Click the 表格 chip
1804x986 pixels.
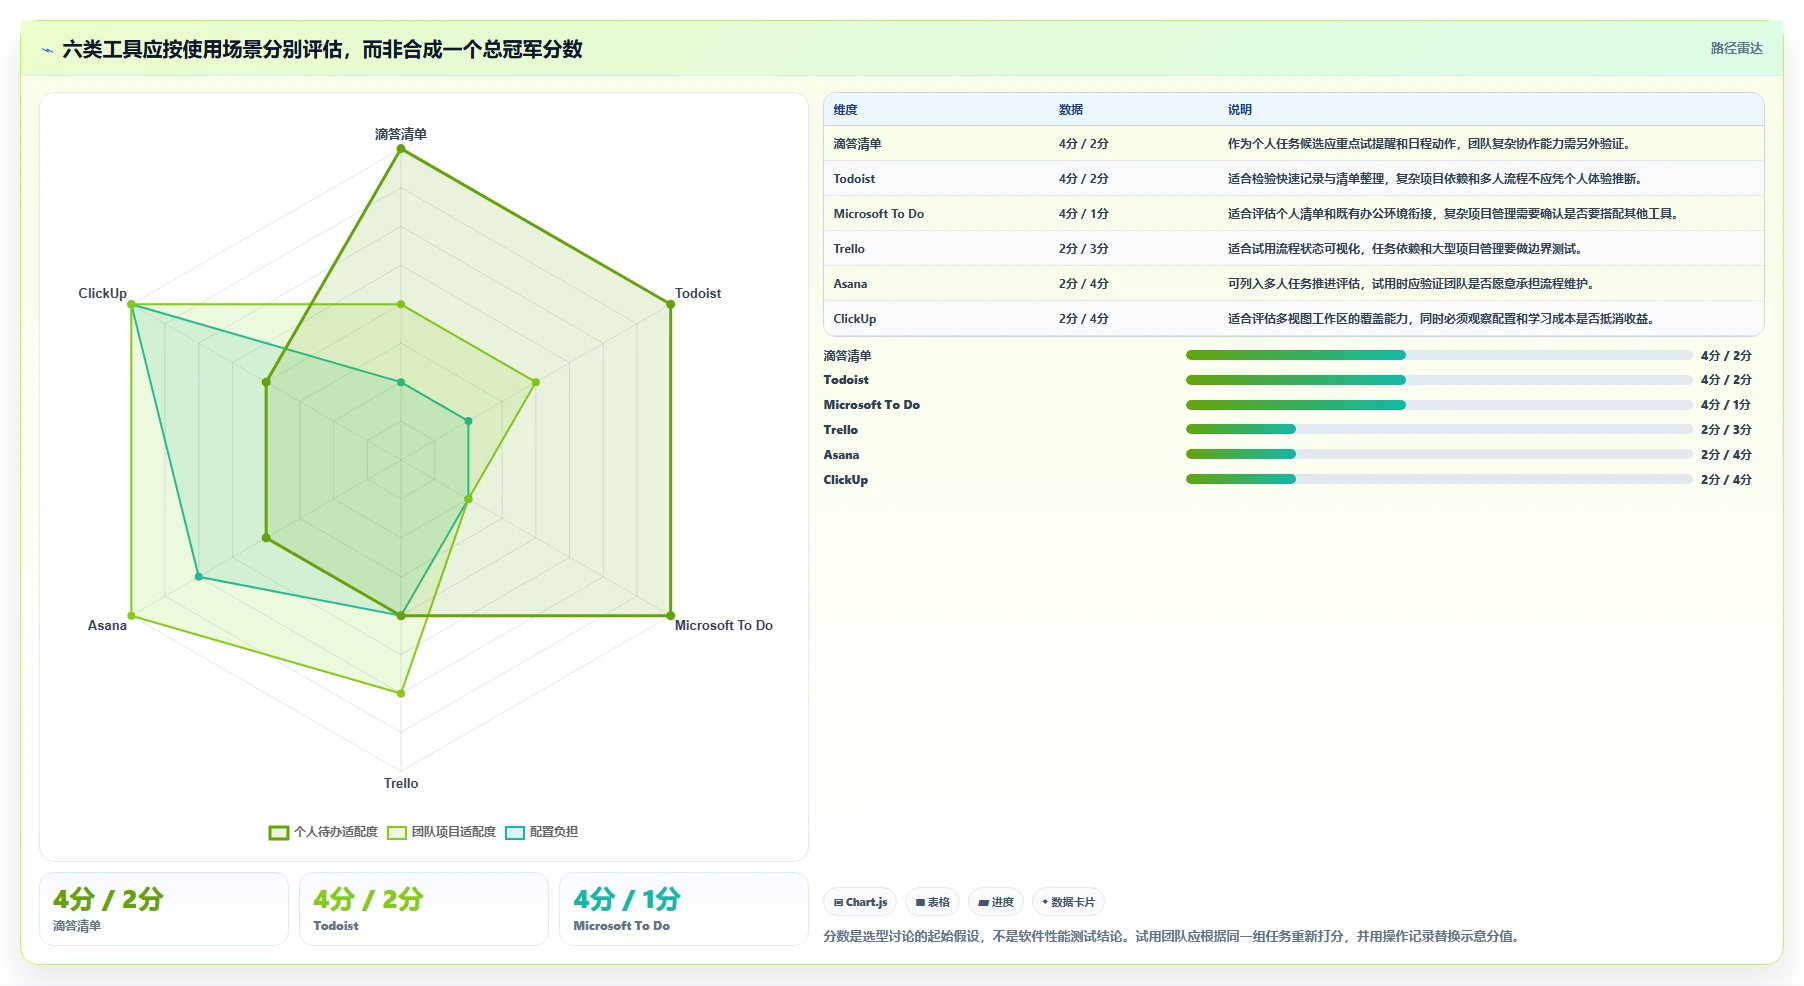click(x=932, y=902)
